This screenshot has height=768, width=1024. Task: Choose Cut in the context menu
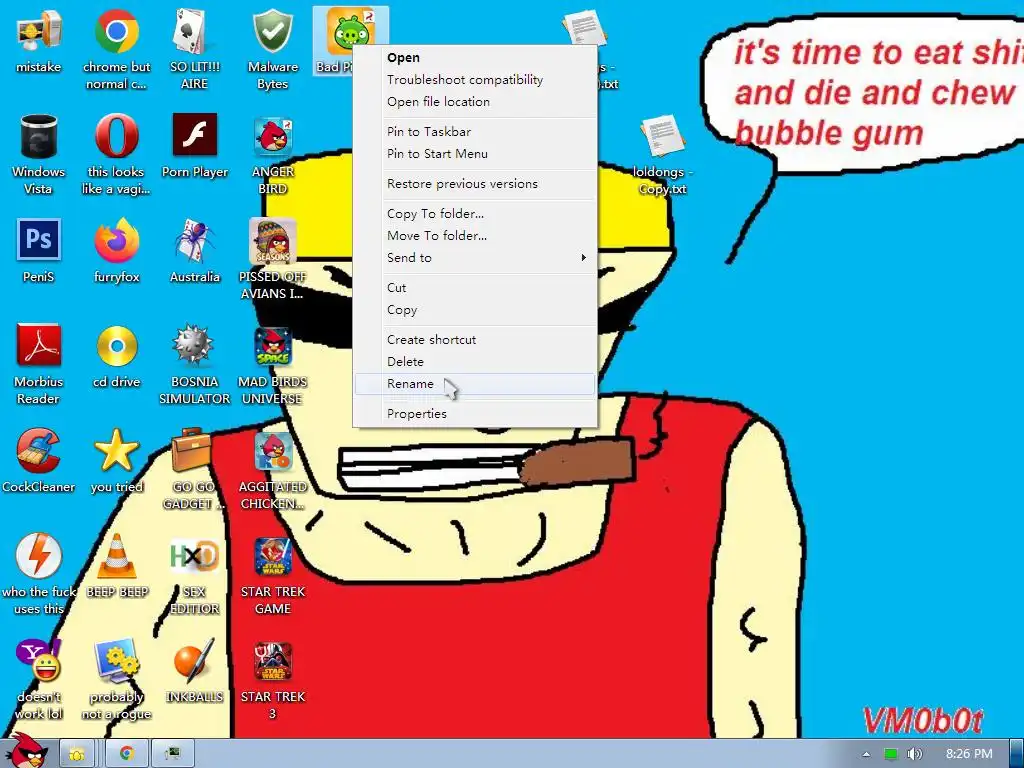475,287
